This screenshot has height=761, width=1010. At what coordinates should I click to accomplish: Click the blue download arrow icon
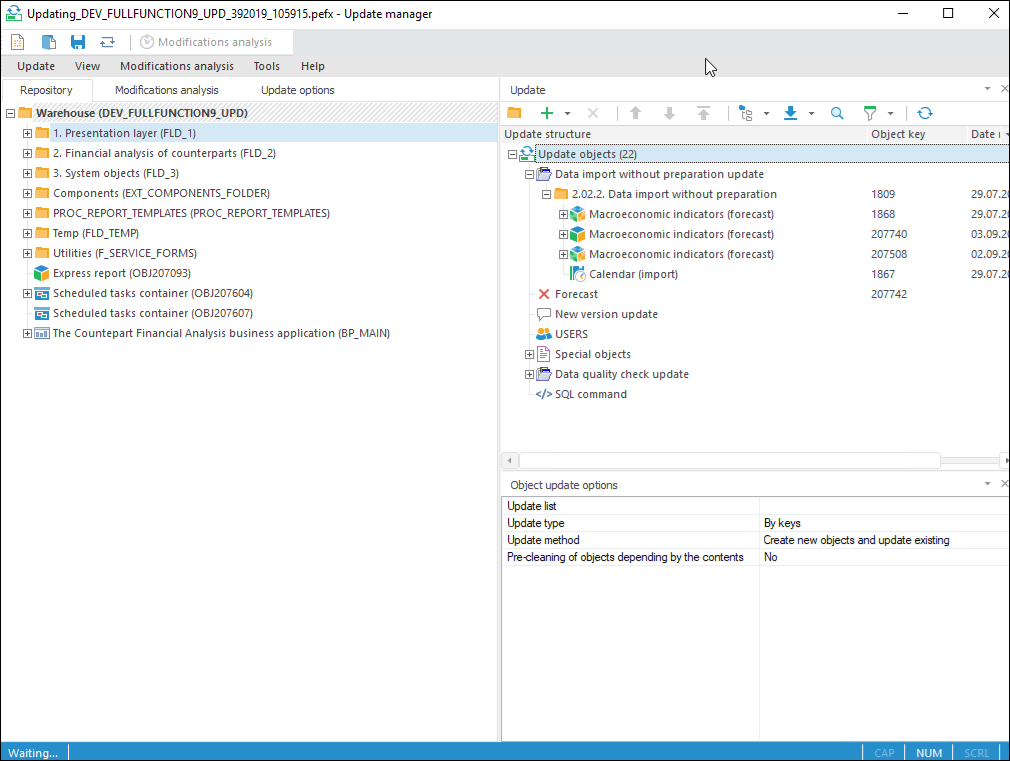[x=790, y=114]
